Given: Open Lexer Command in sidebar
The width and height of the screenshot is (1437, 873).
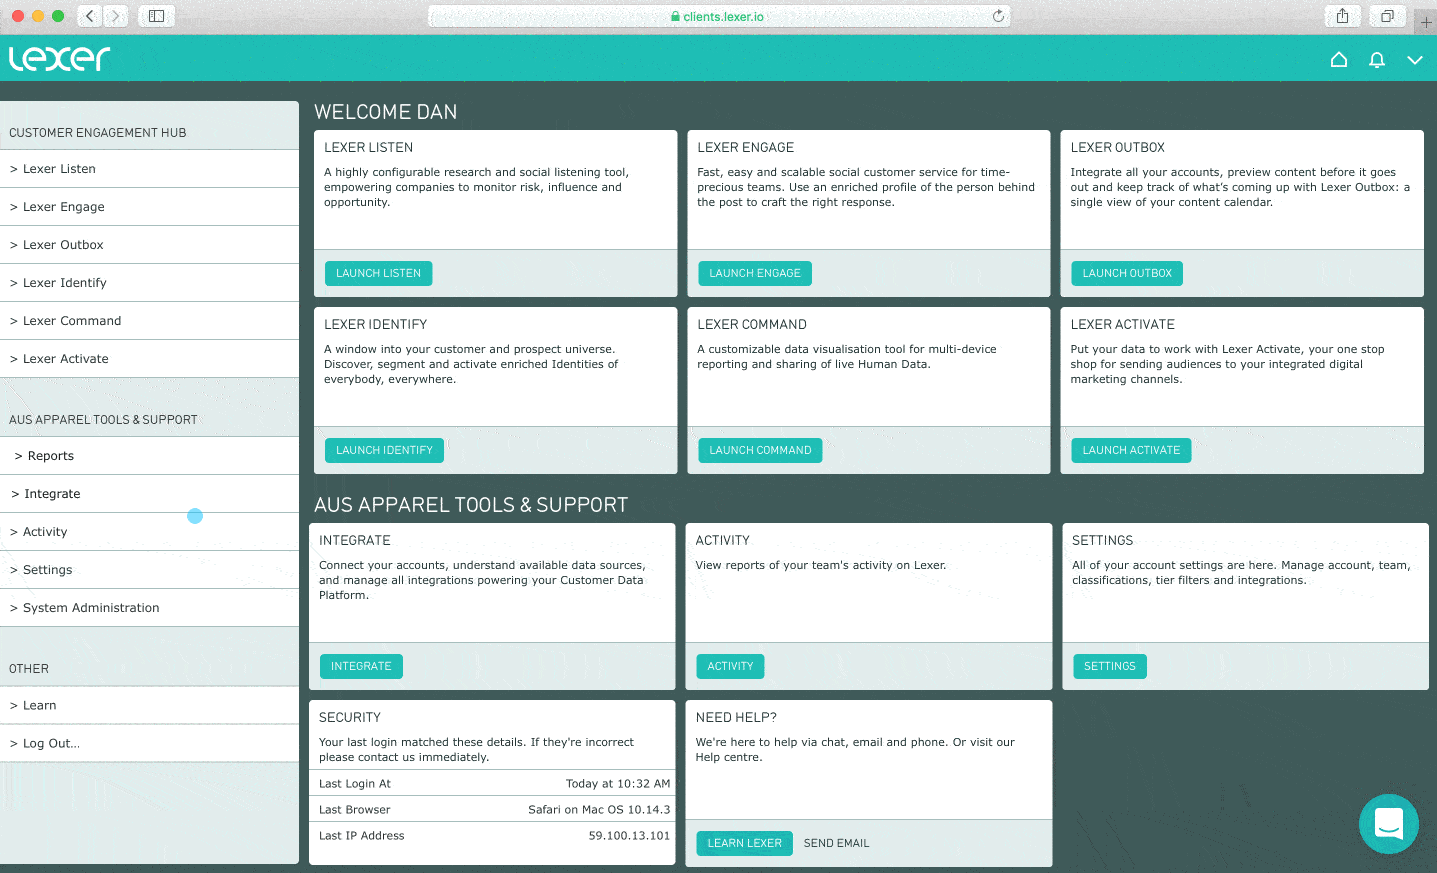Looking at the screenshot, I should pyautogui.click(x=149, y=321).
